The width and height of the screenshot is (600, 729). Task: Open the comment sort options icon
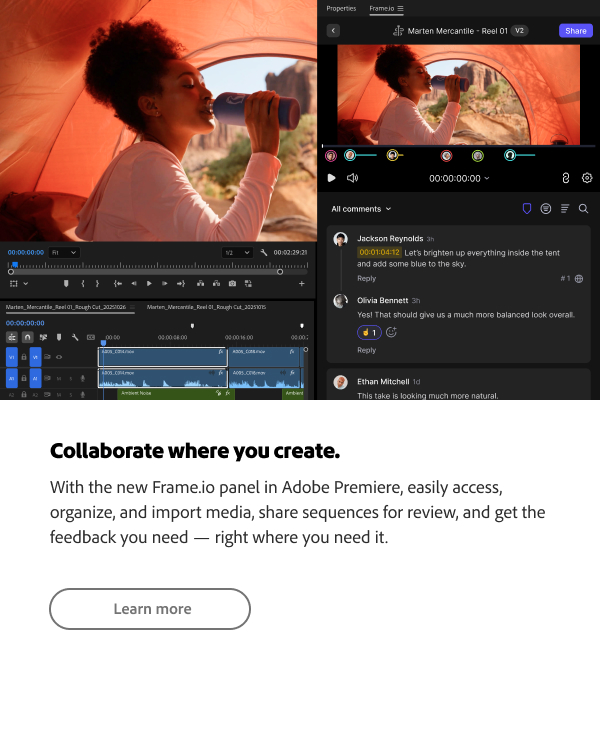coord(565,209)
